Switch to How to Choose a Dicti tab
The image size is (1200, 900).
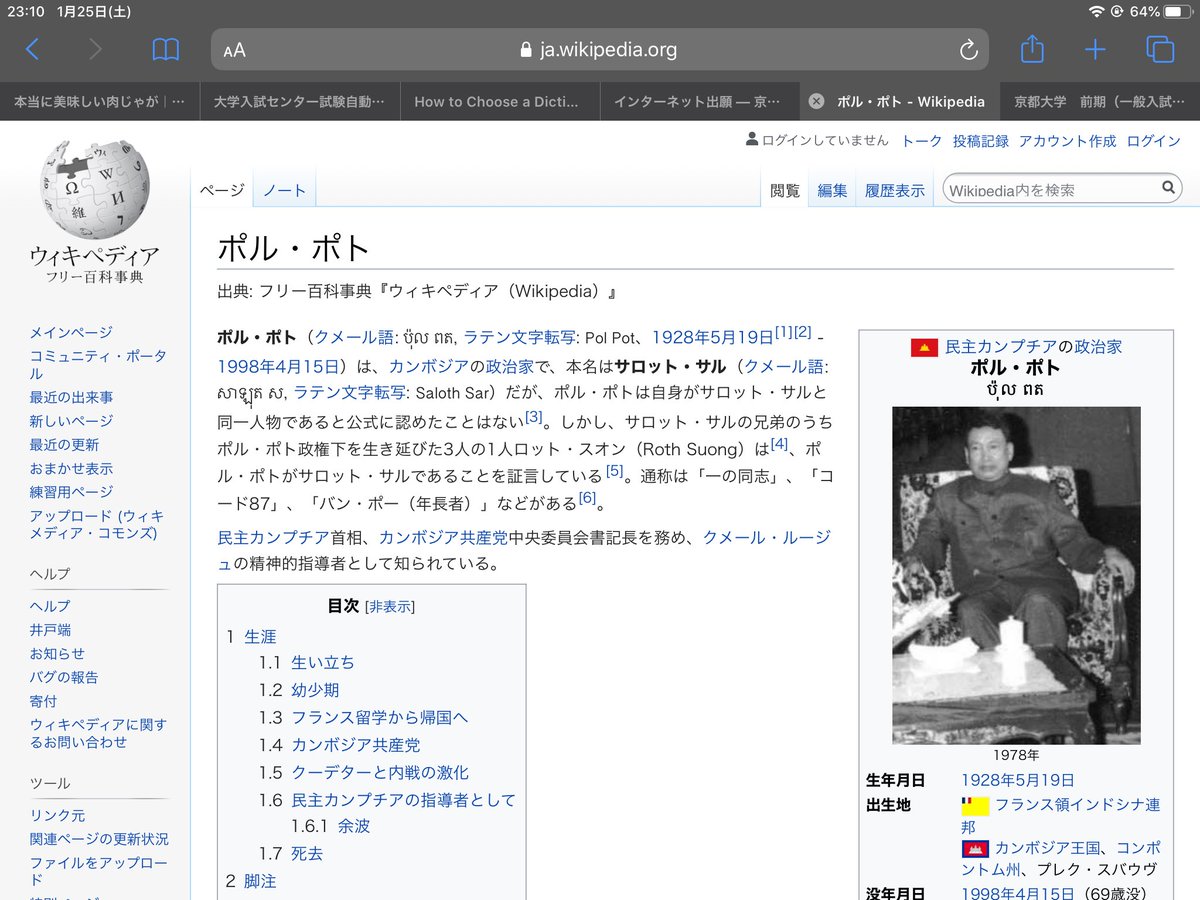(500, 101)
